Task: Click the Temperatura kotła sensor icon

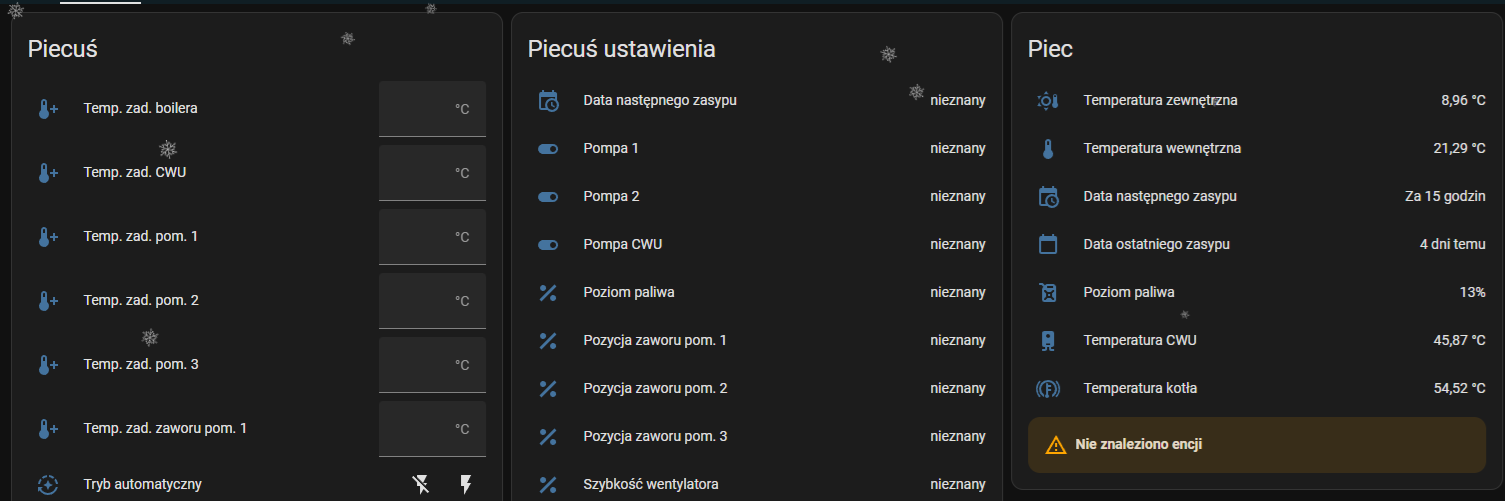Action: (x=1047, y=389)
